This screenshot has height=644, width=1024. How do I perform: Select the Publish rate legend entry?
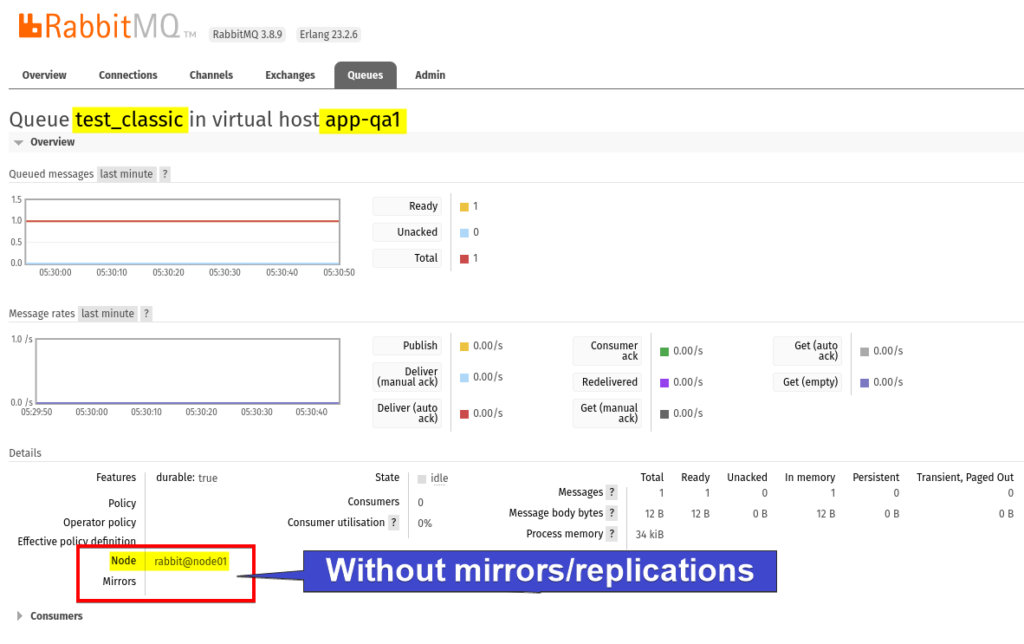click(407, 345)
